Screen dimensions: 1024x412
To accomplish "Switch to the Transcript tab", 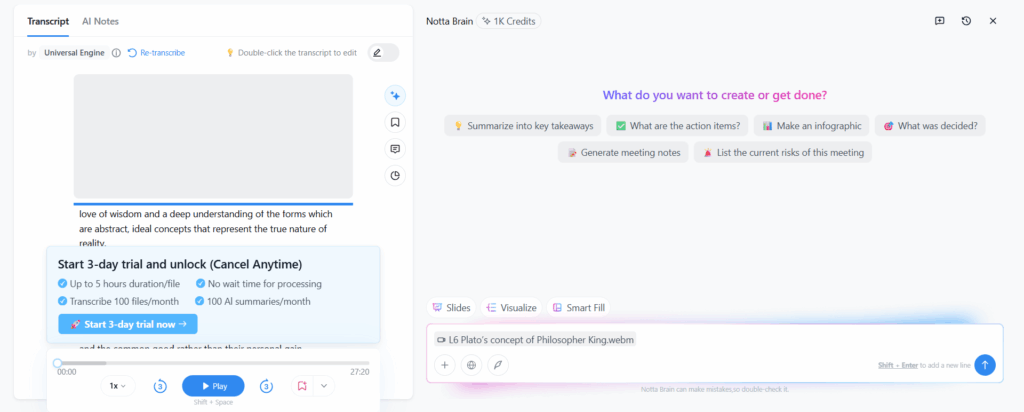I will (x=48, y=21).
